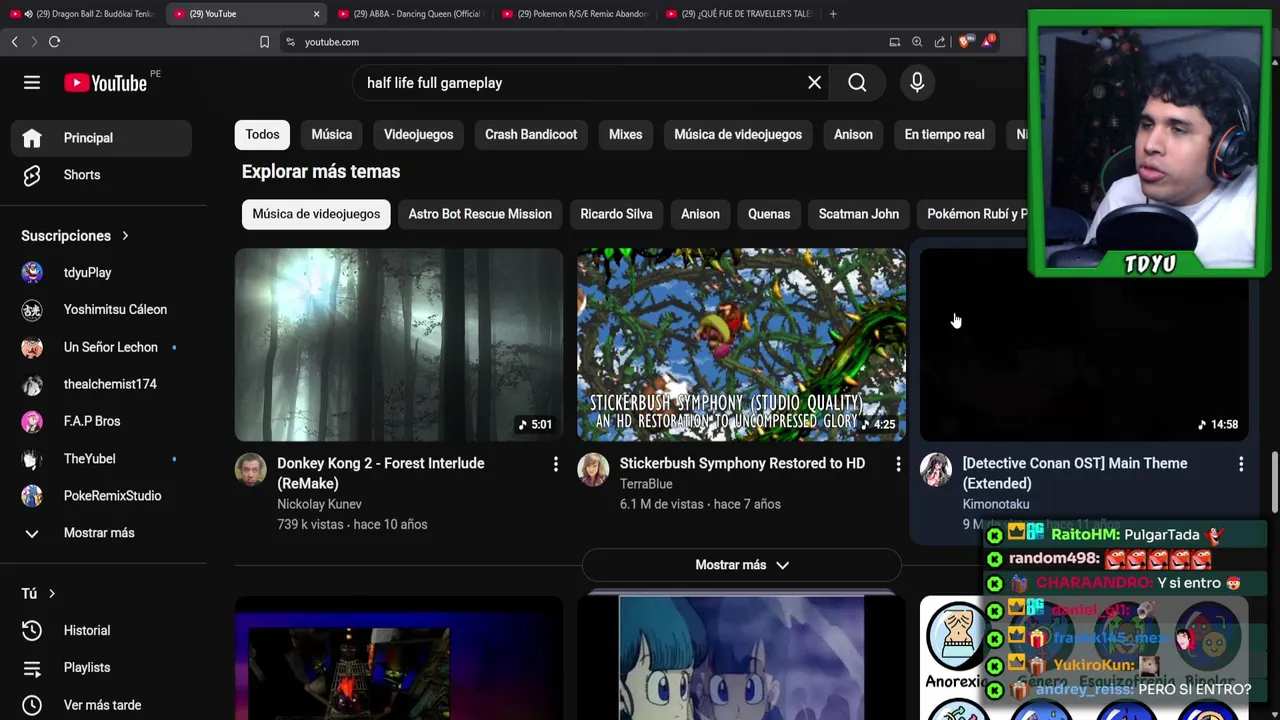Go to Shorts in the sidebar
The height and width of the screenshot is (720, 1280).
101,175
